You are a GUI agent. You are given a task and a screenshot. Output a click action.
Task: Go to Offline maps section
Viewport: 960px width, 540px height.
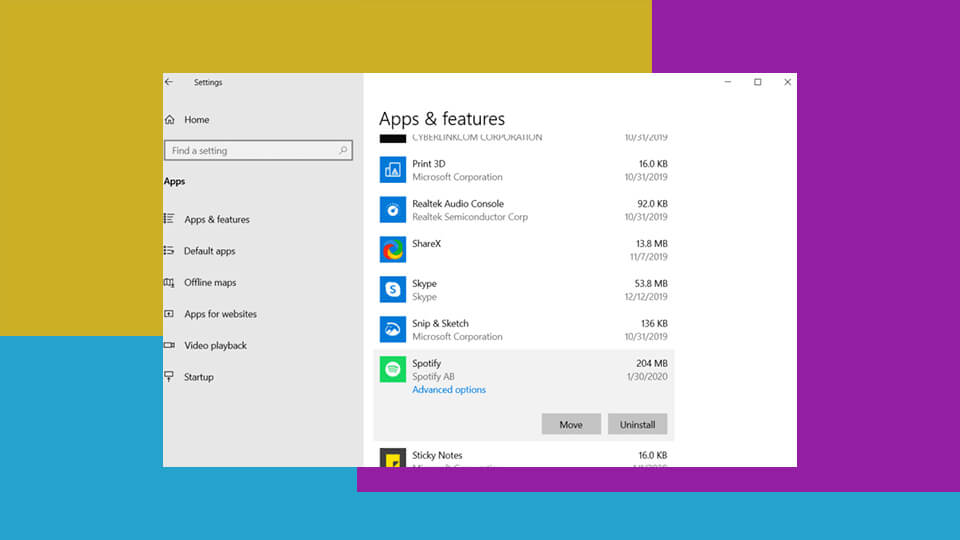[x=210, y=282]
